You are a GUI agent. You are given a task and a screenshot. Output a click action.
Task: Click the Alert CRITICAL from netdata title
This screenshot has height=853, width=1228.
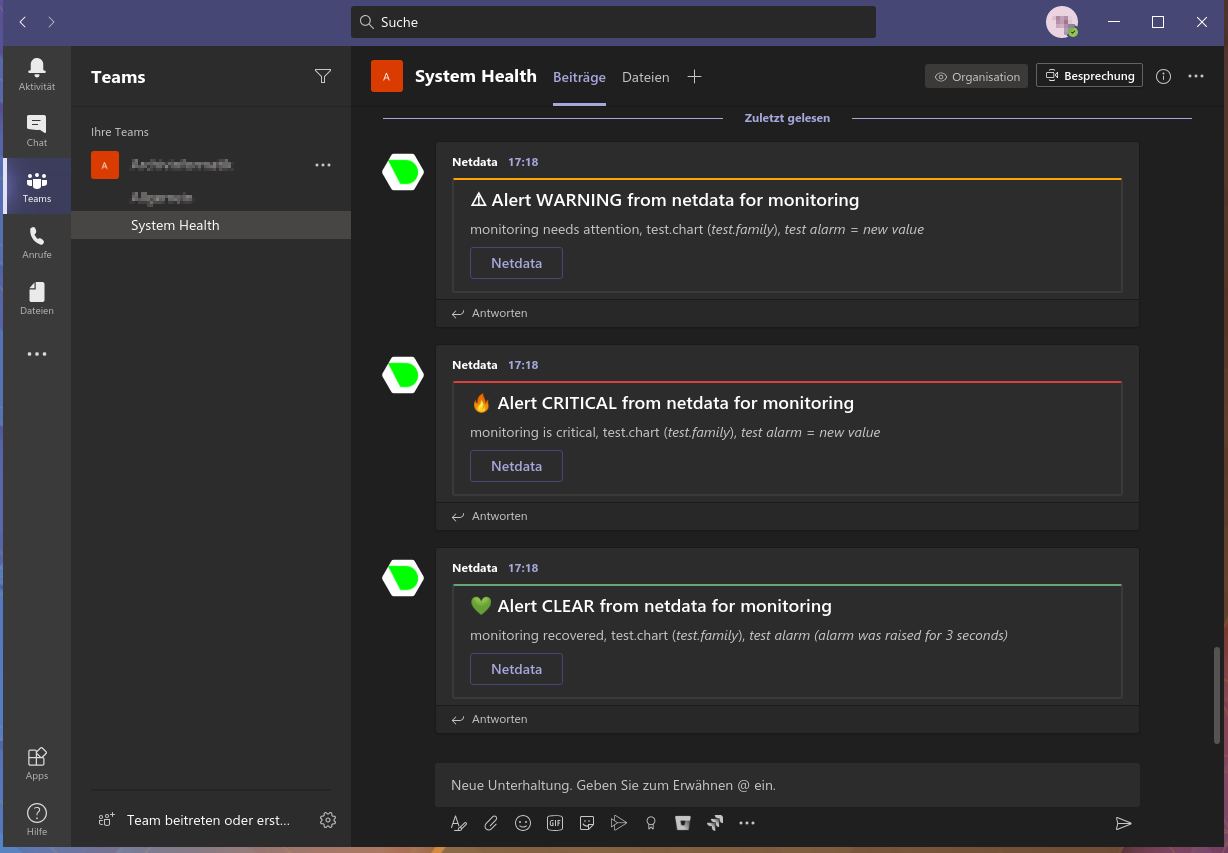click(x=662, y=403)
